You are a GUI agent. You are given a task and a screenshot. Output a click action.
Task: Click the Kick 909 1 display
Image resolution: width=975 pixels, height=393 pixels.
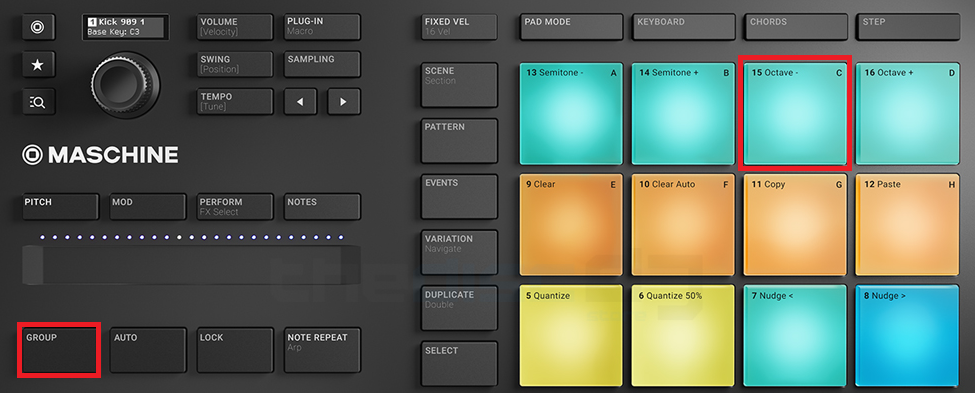click(125, 27)
